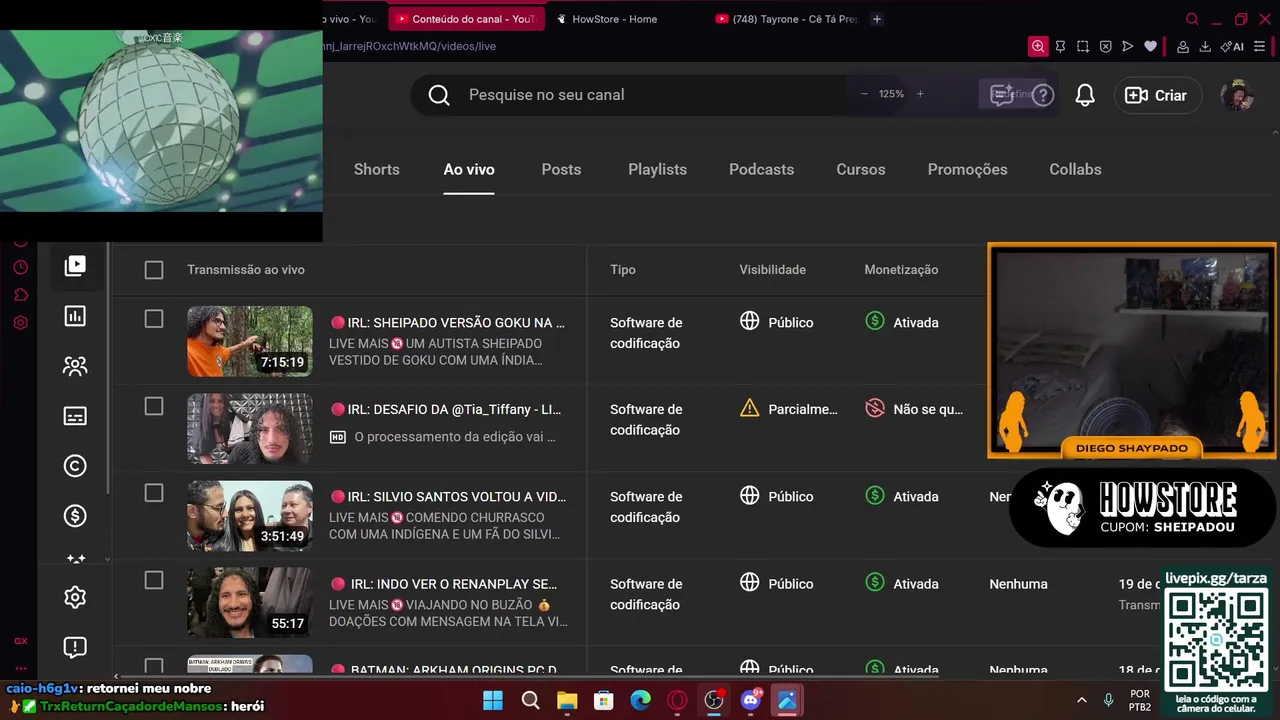Switch to the Podcasts tab

(x=761, y=169)
